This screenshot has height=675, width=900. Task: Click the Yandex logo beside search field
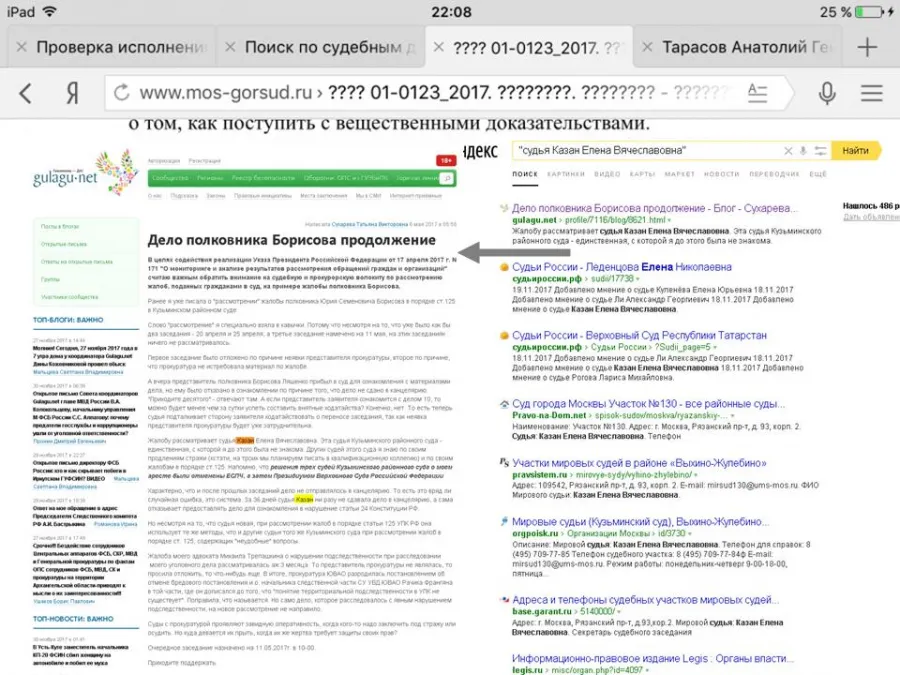480,151
